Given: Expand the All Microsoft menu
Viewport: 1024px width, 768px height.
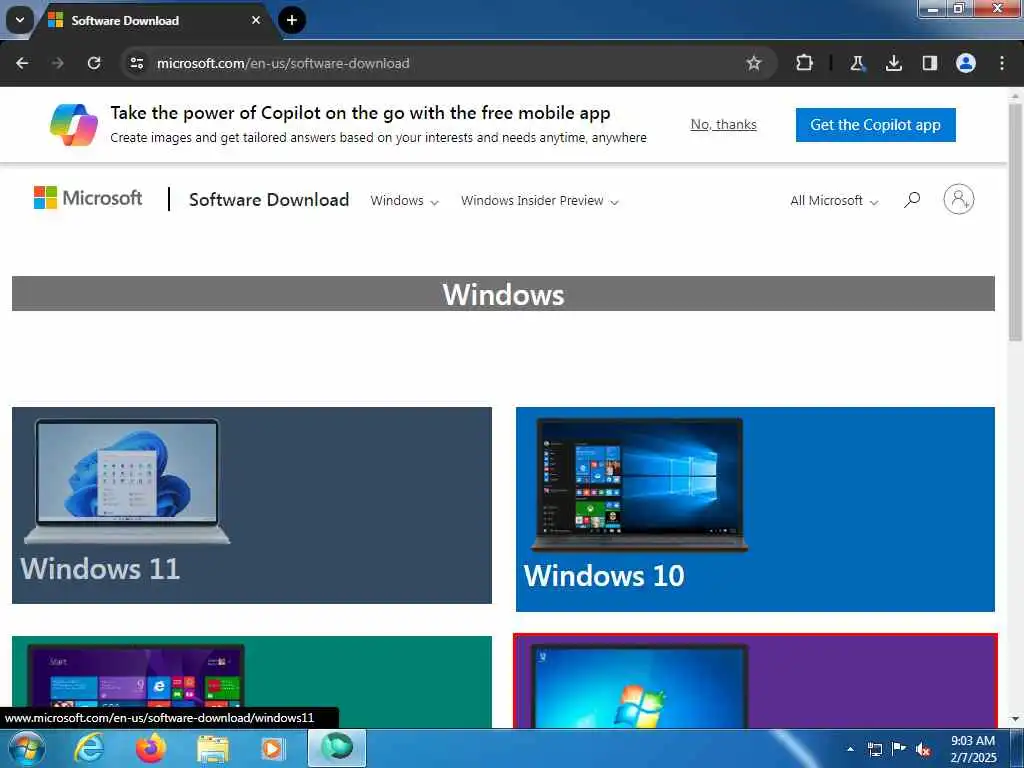Looking at the screenshot, I should (x=834, y=200).
